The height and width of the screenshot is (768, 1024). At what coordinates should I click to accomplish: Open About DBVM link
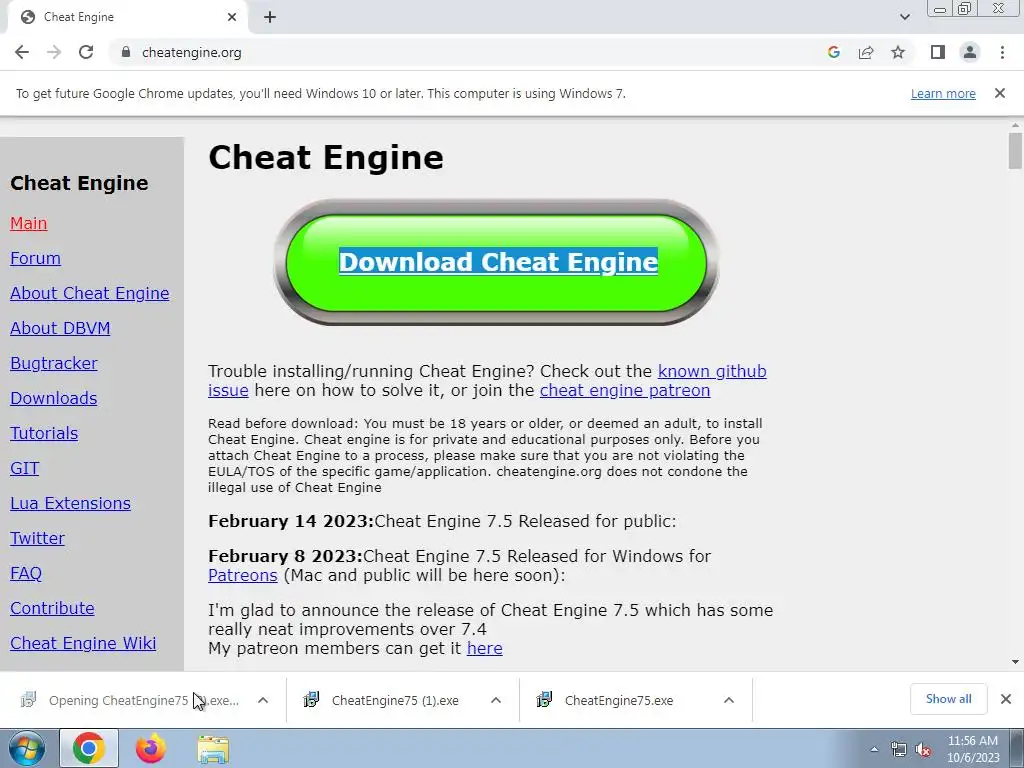click(60, 328)
